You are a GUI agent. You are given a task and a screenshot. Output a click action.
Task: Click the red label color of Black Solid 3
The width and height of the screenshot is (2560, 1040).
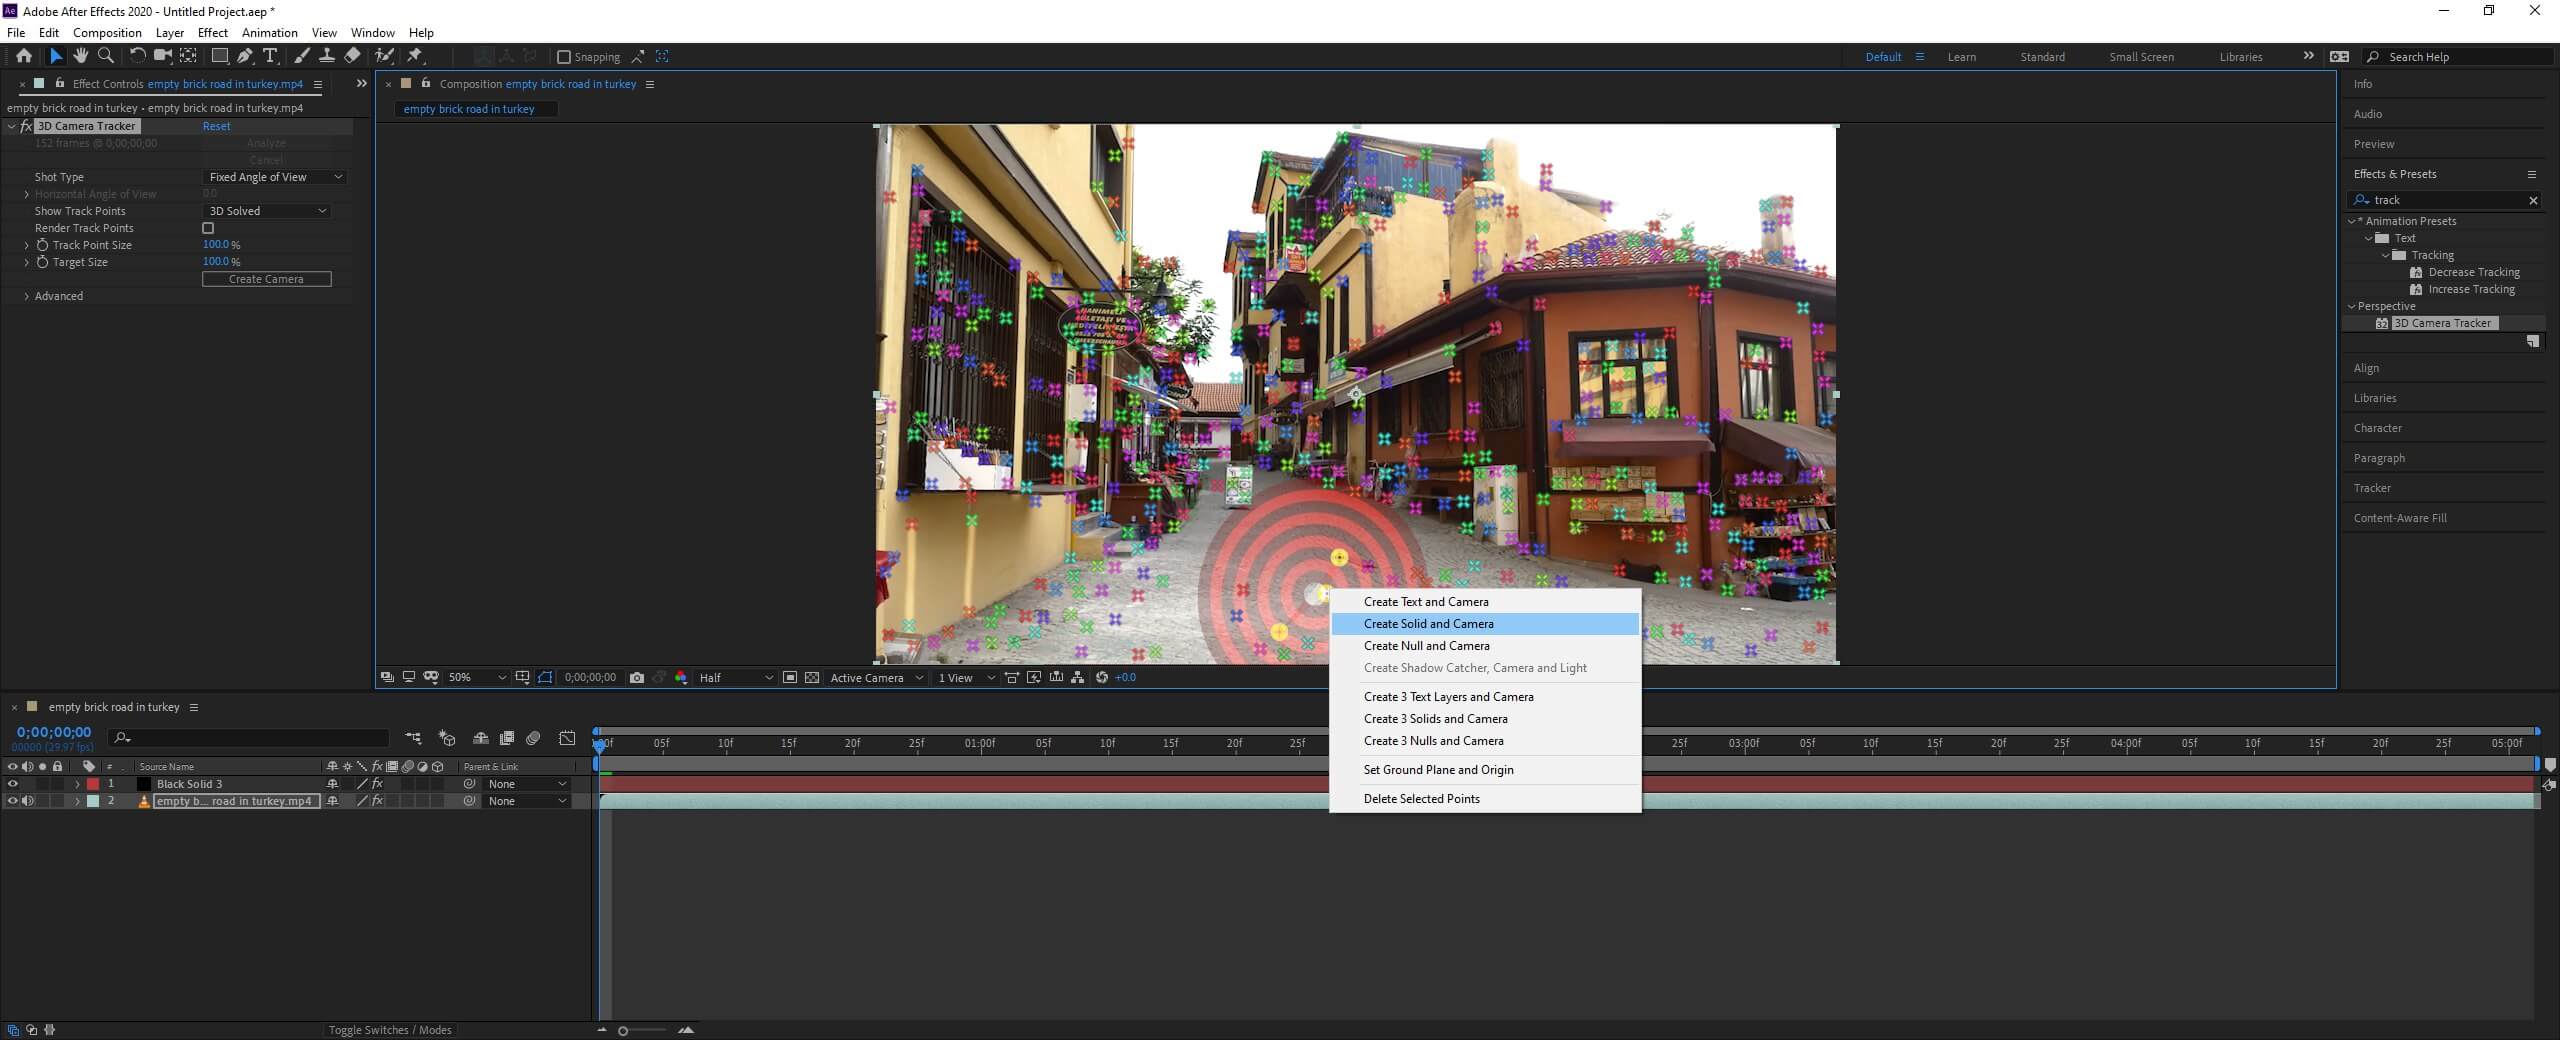[x=93, y=784]
